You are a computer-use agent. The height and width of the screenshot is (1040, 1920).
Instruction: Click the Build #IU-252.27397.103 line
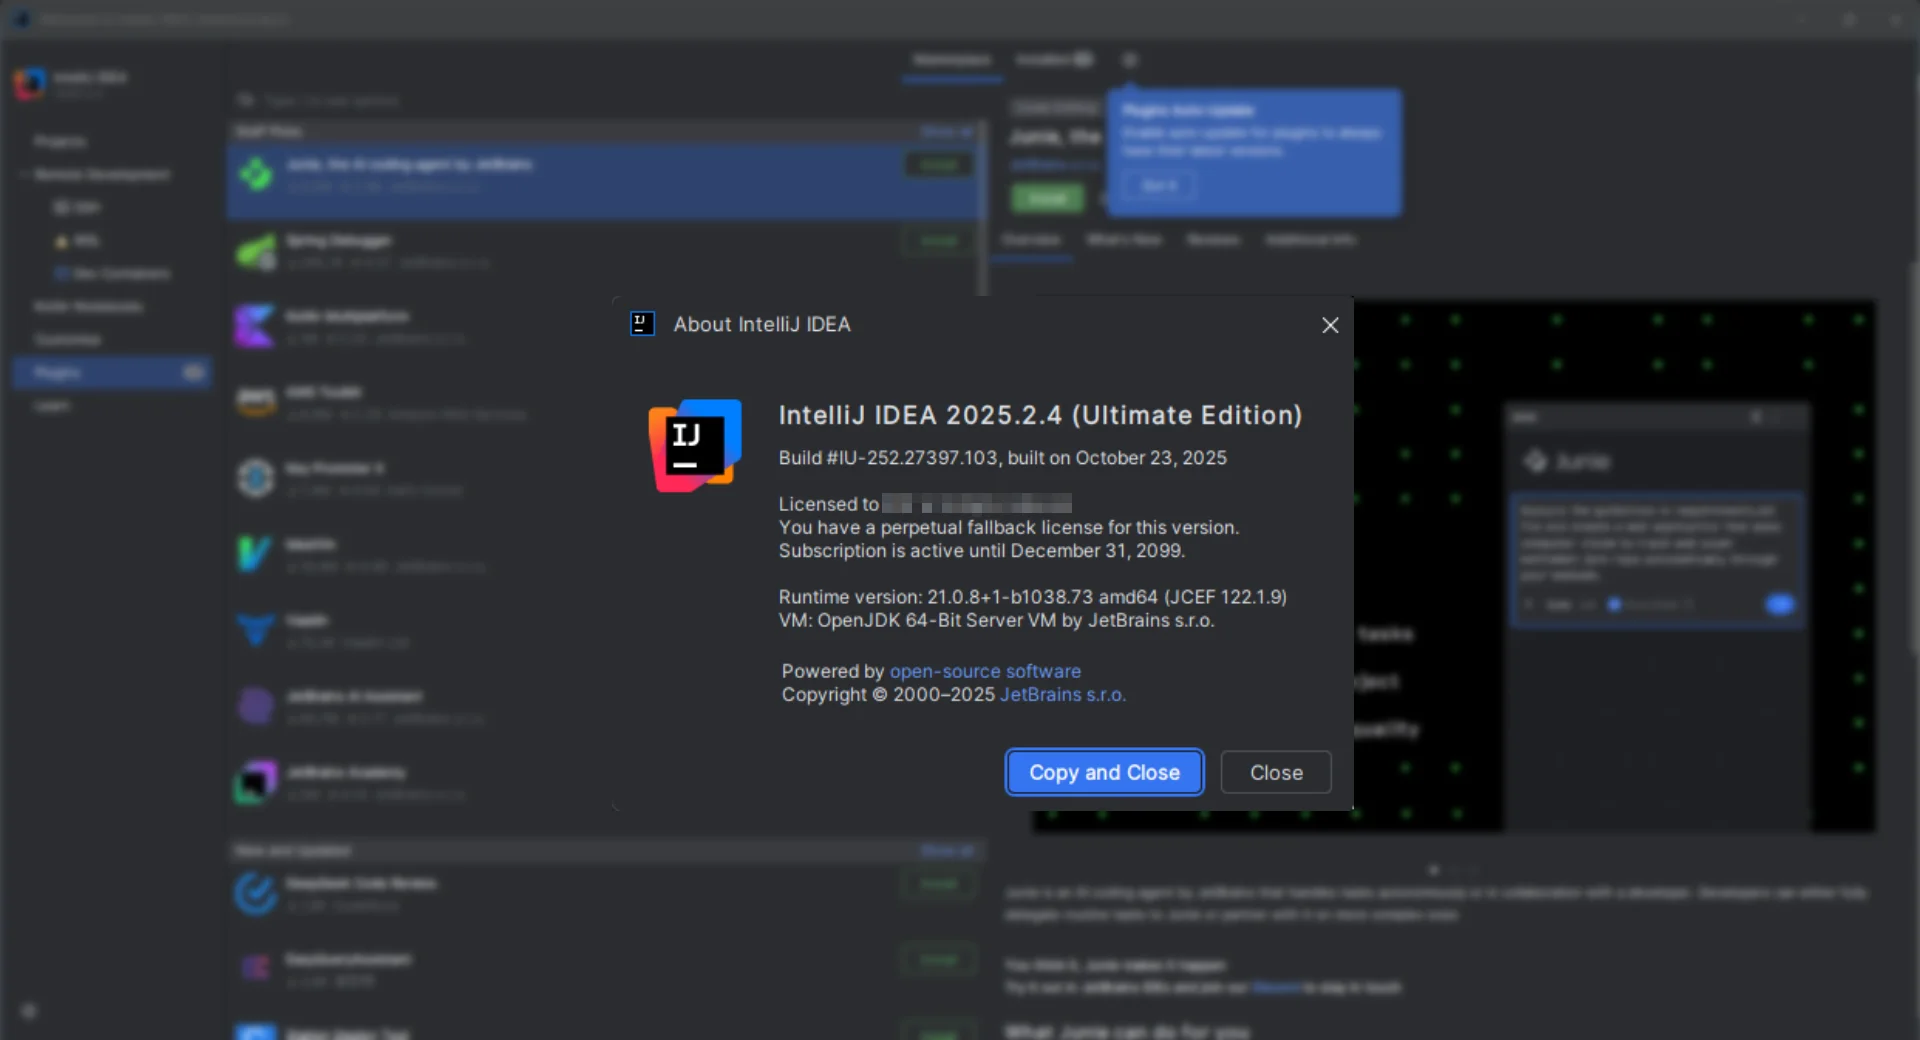pos(1003,458)
